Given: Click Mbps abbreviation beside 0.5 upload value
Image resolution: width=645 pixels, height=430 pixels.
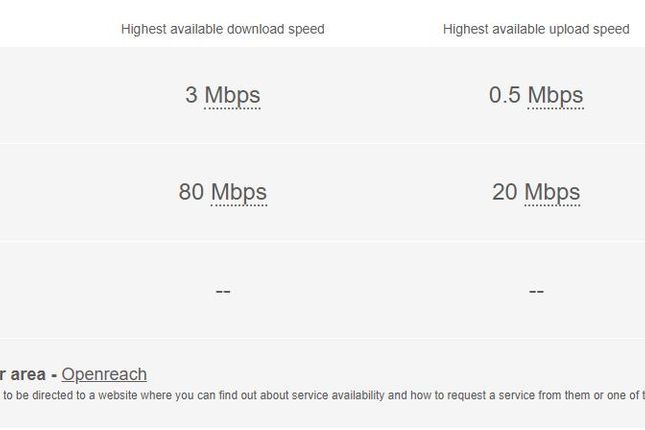Looking at the screenshot, I should pos(555,95).
